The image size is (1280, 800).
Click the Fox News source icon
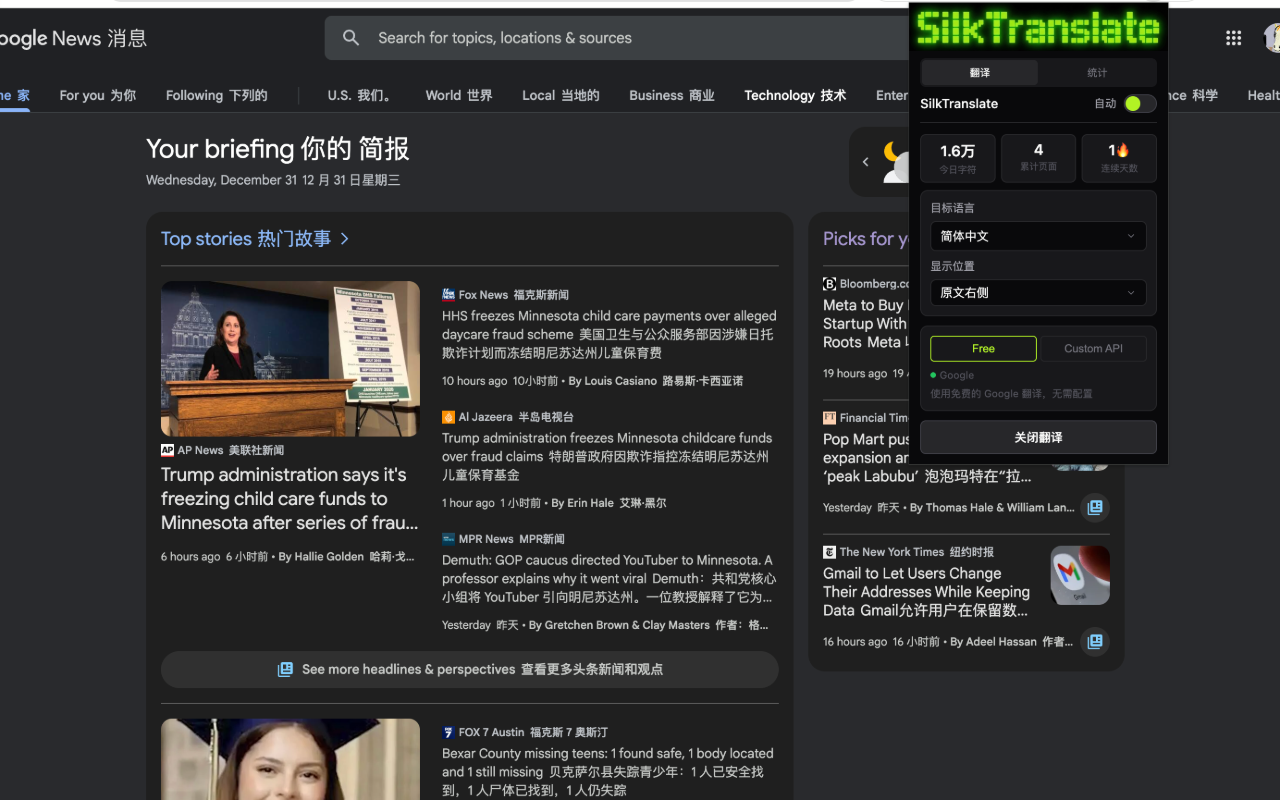[447, 294]
